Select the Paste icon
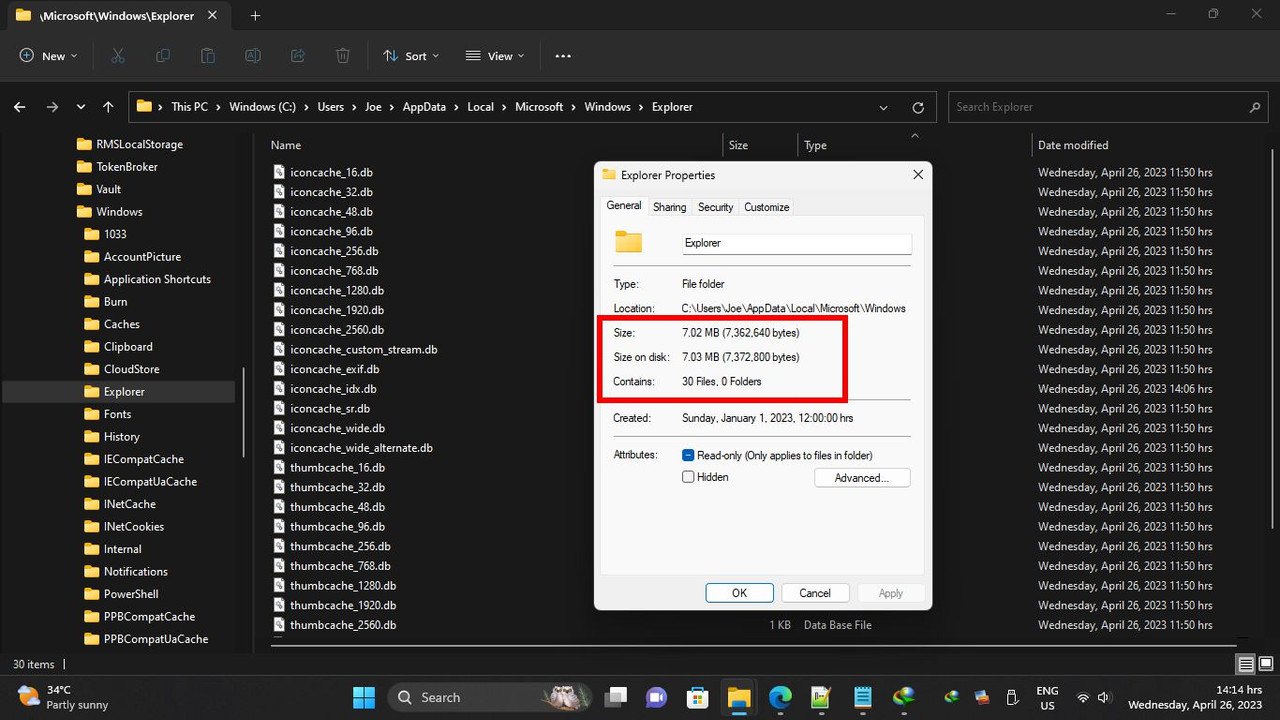 [207, 55]
